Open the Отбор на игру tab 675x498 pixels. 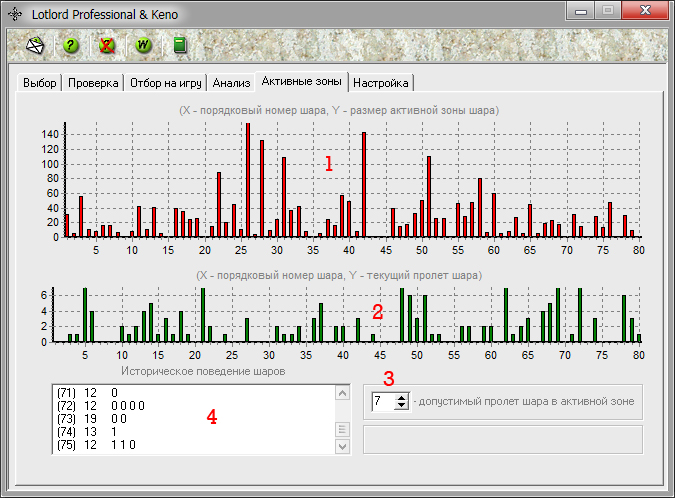click(x=166, y=83)
